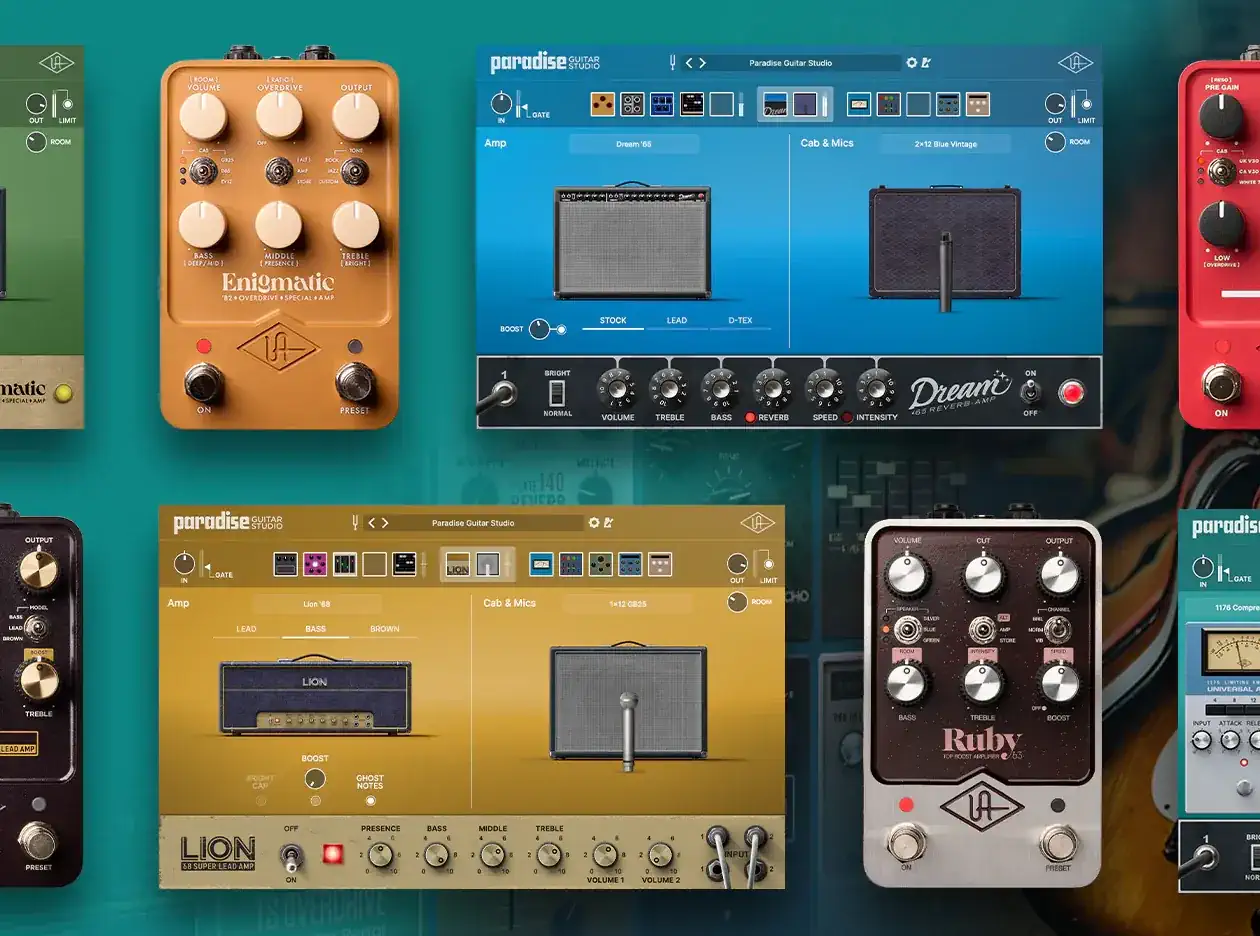
Task: Select the Dream amp thumbnail slot in the blue window
Action: [775, 104]
